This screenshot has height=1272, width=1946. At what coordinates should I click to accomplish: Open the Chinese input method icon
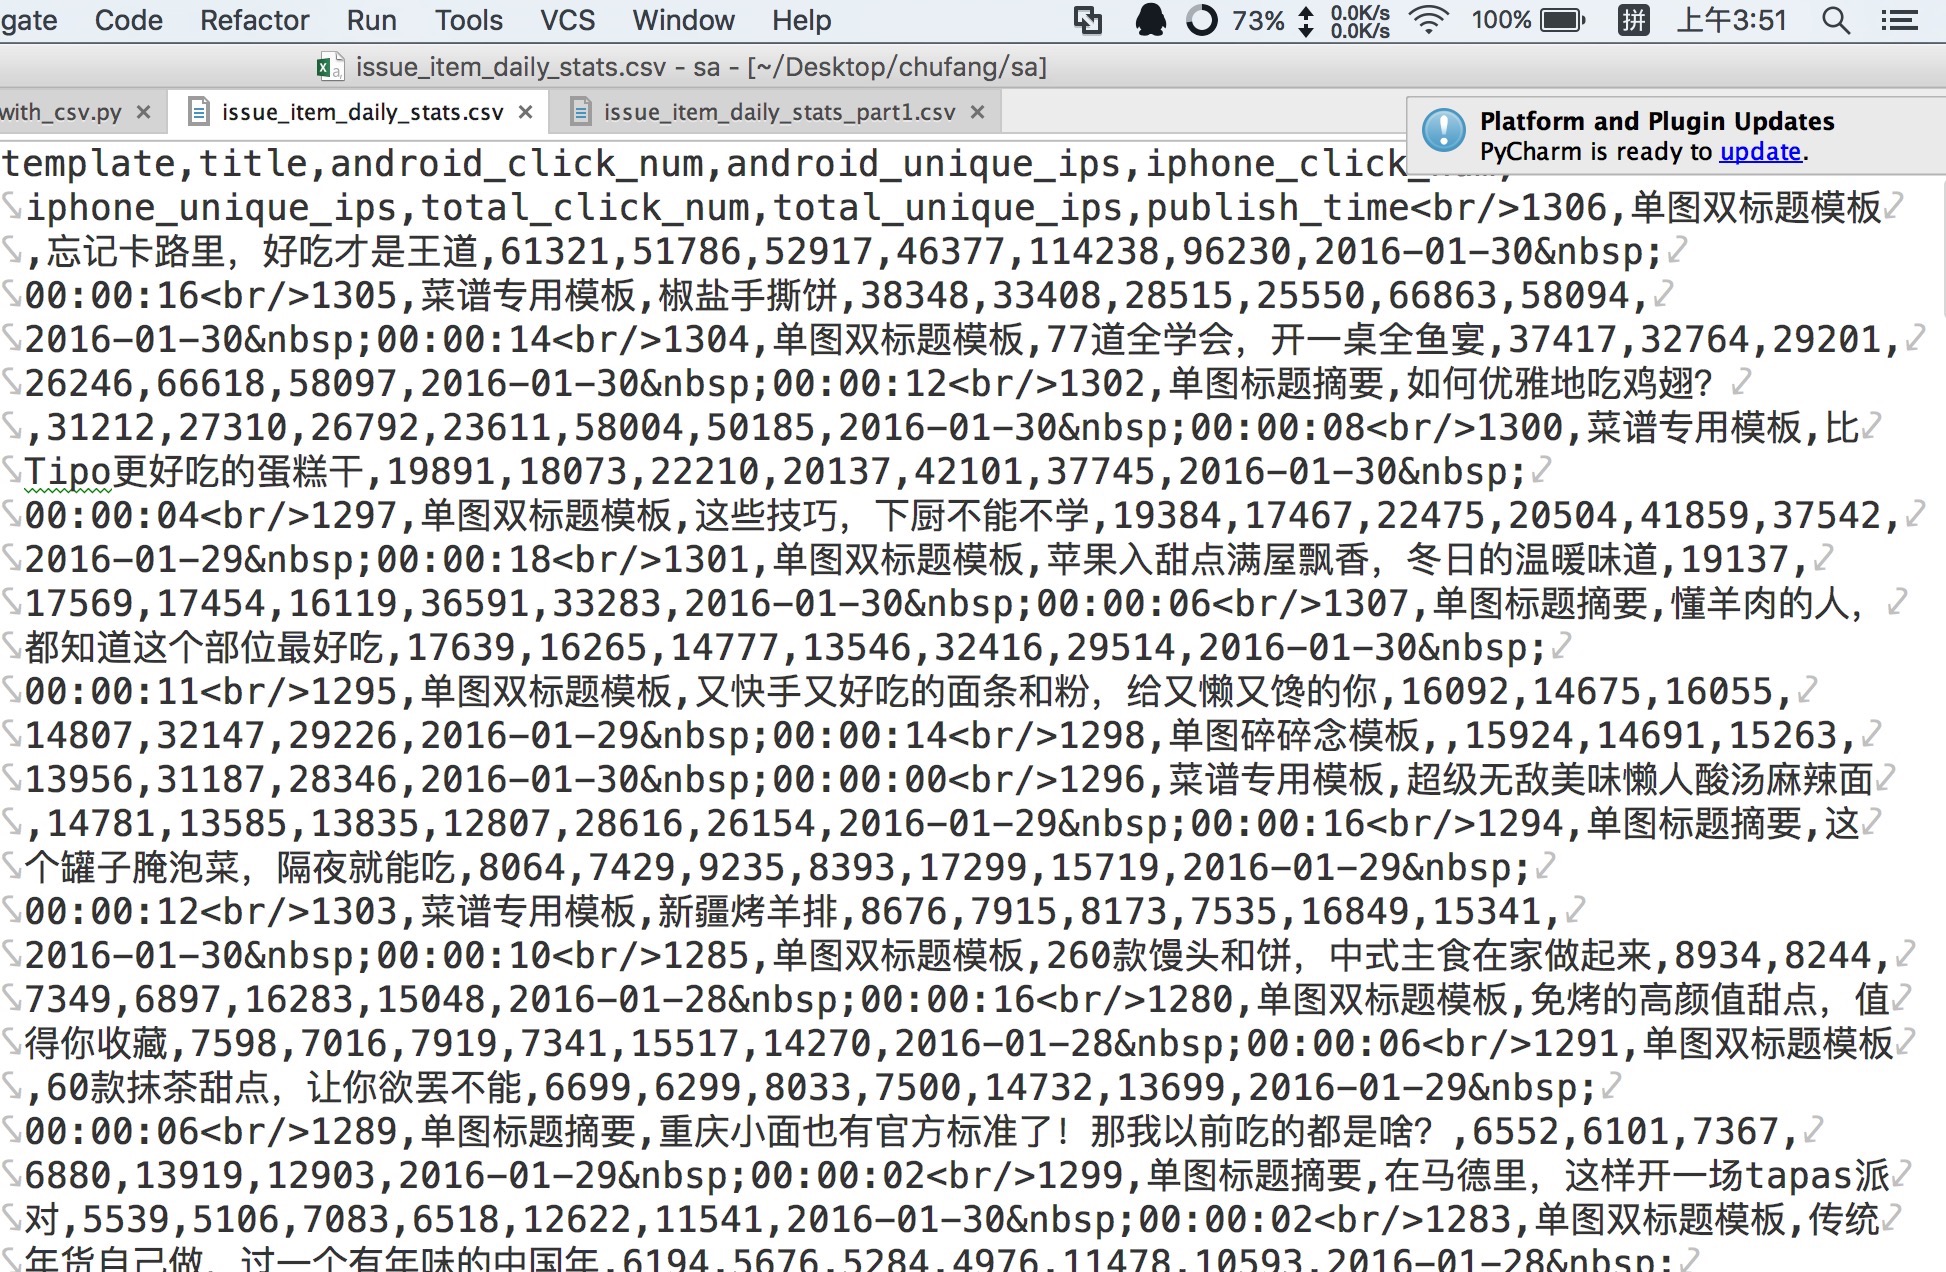[x=1633, y=20]
